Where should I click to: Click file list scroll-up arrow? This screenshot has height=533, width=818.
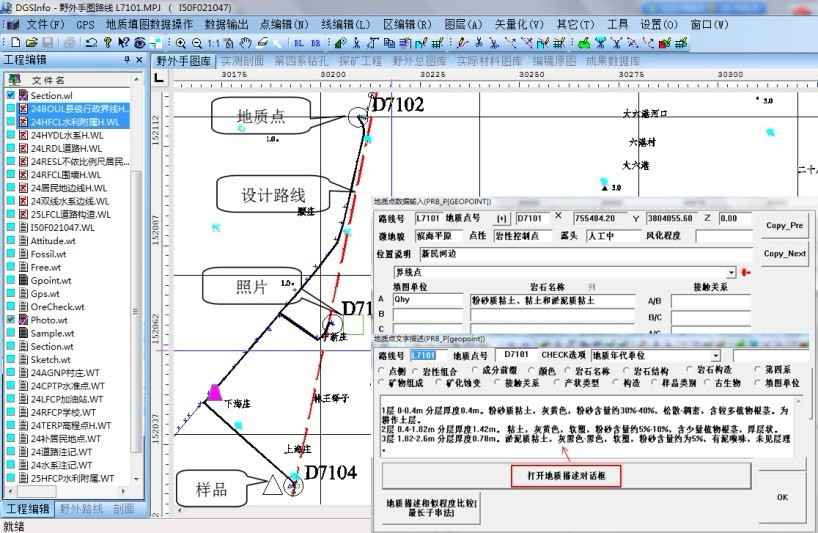pos(136,80)
